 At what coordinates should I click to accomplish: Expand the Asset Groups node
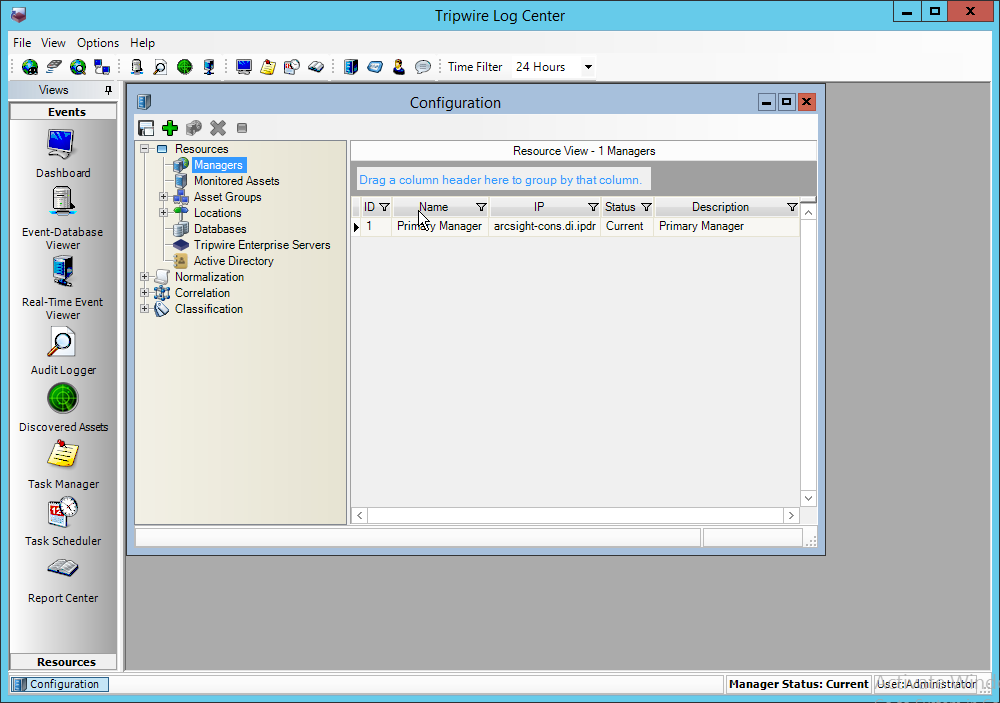click(x=164, y=196)
